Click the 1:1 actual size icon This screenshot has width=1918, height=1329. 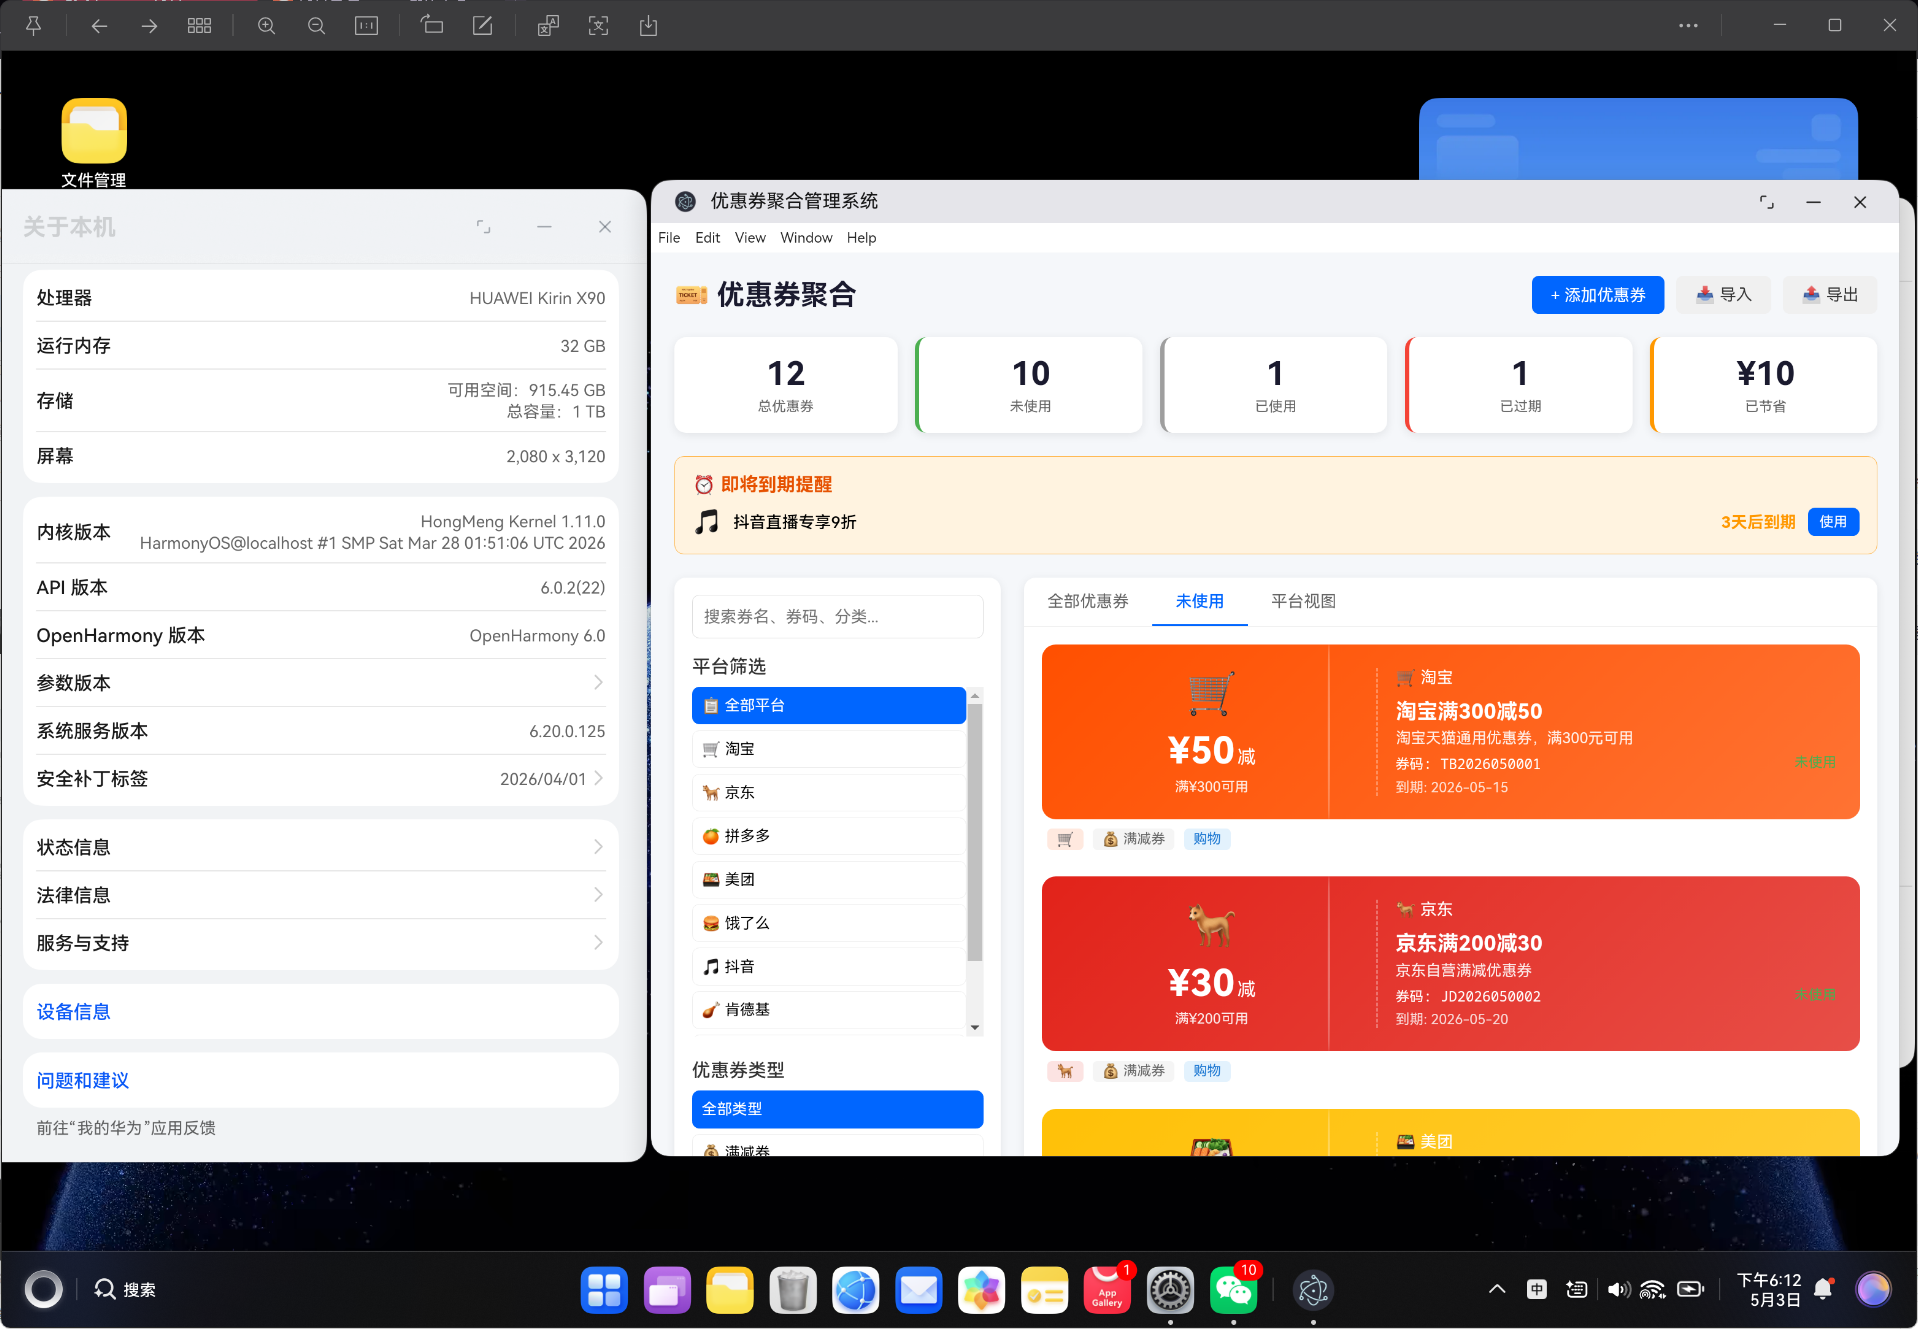tap(366, 26)
